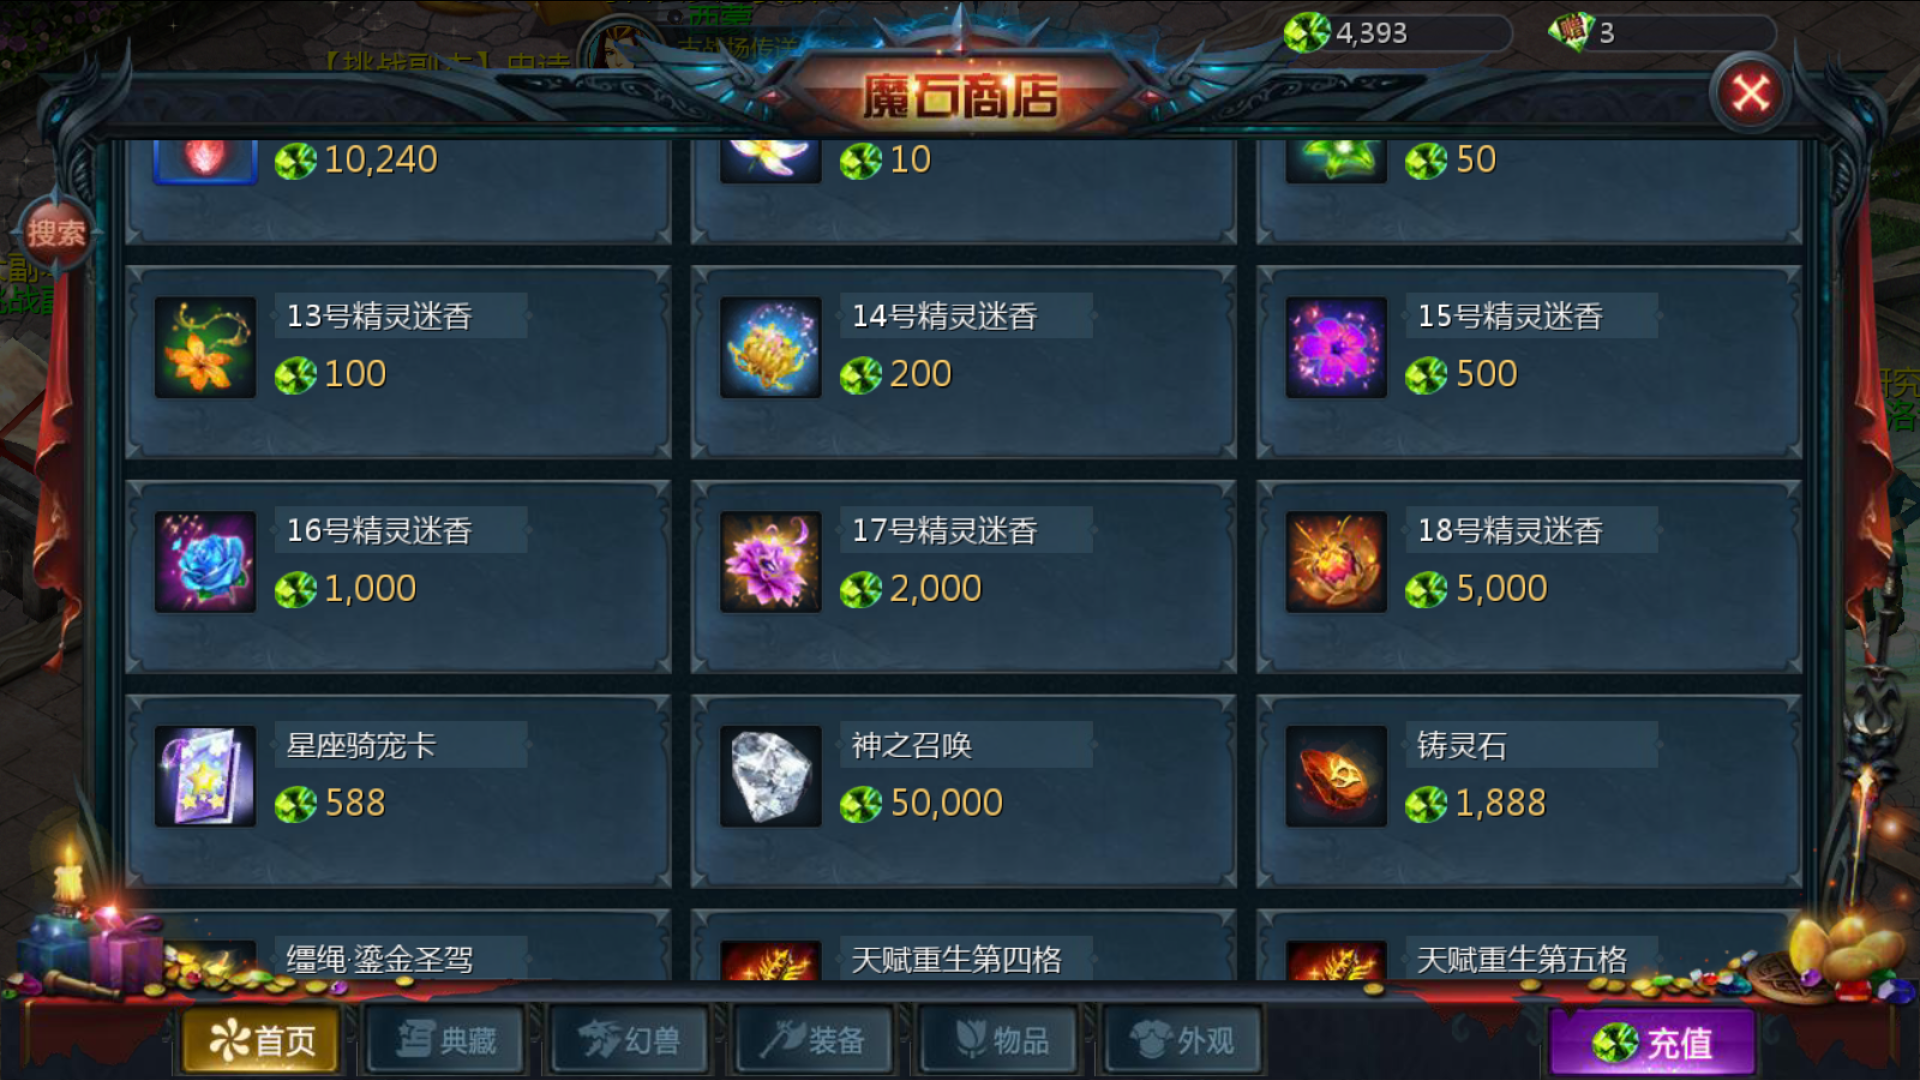This screenshot has height=1080, width=1920.
Task: Switch to the 幻兽 tab
Action: click(x=630, y=1041)
